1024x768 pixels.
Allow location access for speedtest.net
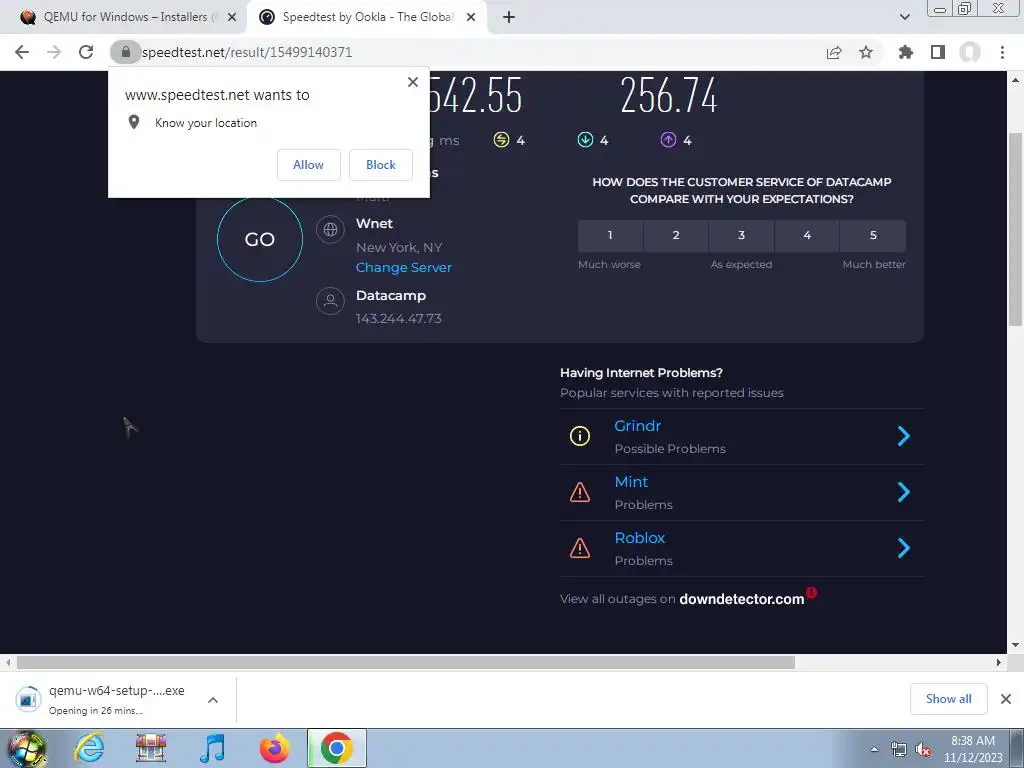pyautogui.click(x=308, y=165)
